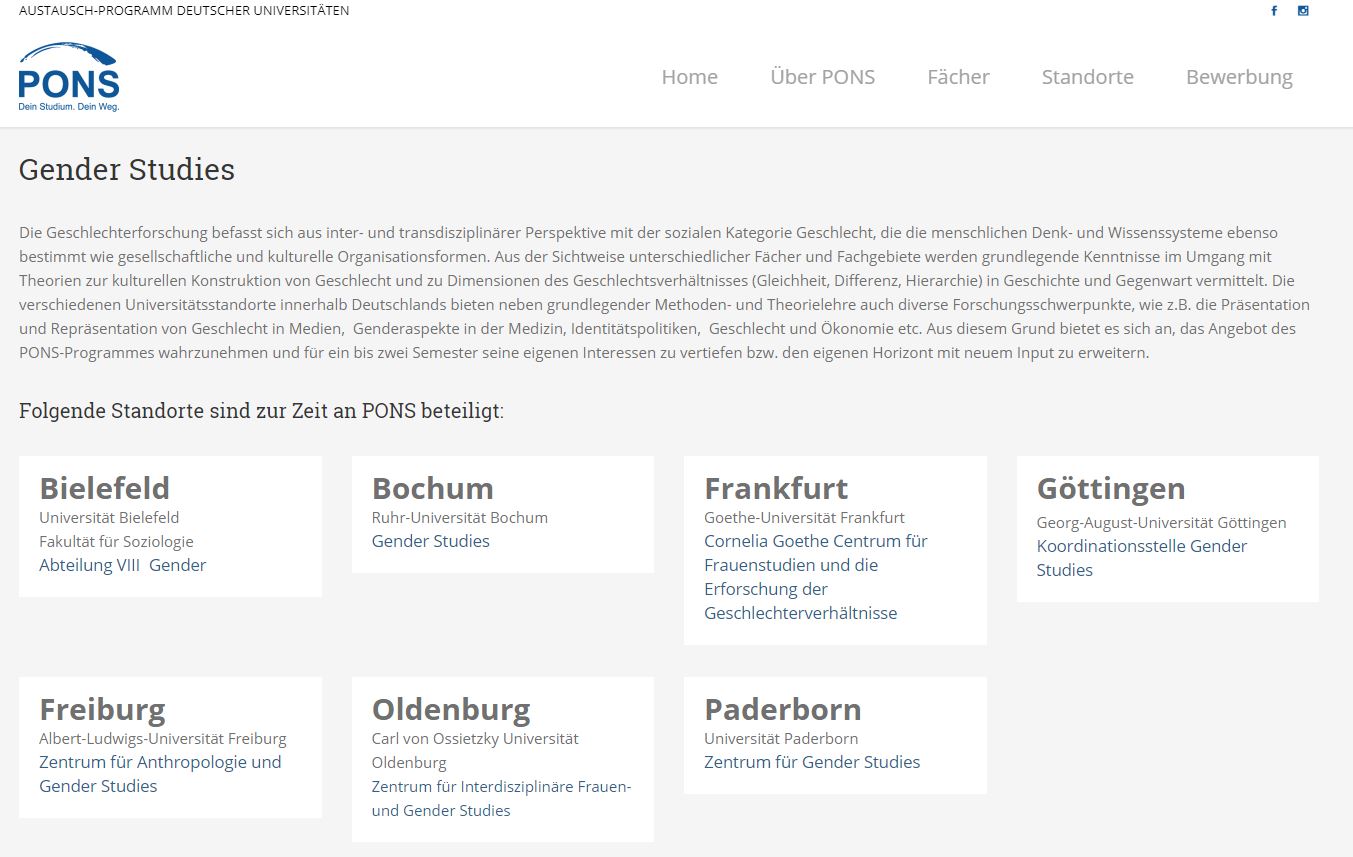Click the PONS logo
Viewport: 1353px width, 857px height.
pyautogui.click(x=69, y=77)
